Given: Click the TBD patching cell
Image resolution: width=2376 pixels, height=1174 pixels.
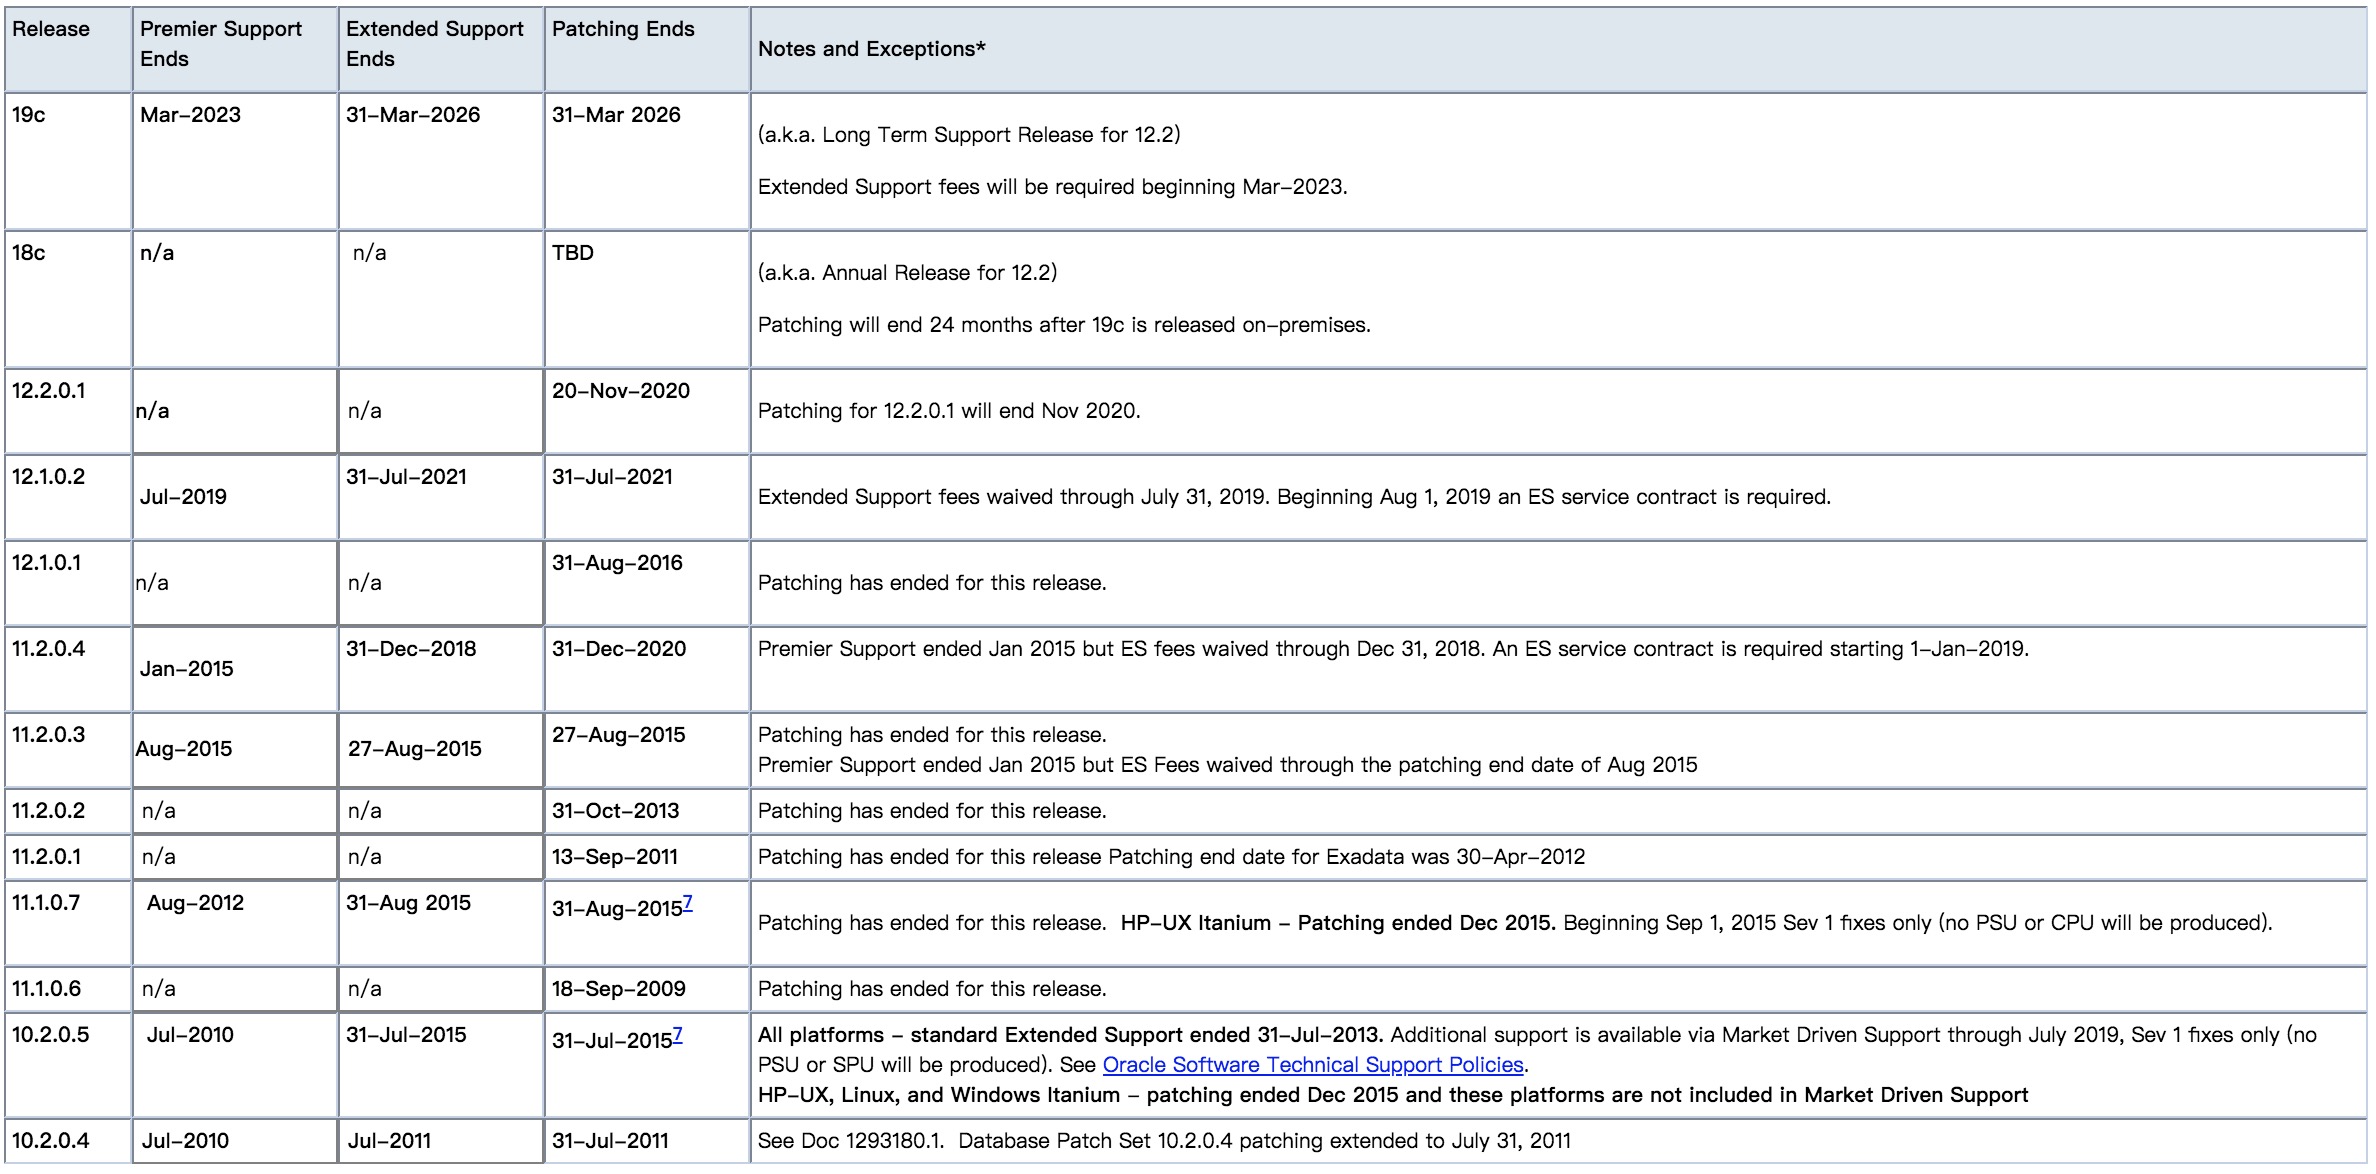Looking at the screenshot, I should click(x=573, y=253).
